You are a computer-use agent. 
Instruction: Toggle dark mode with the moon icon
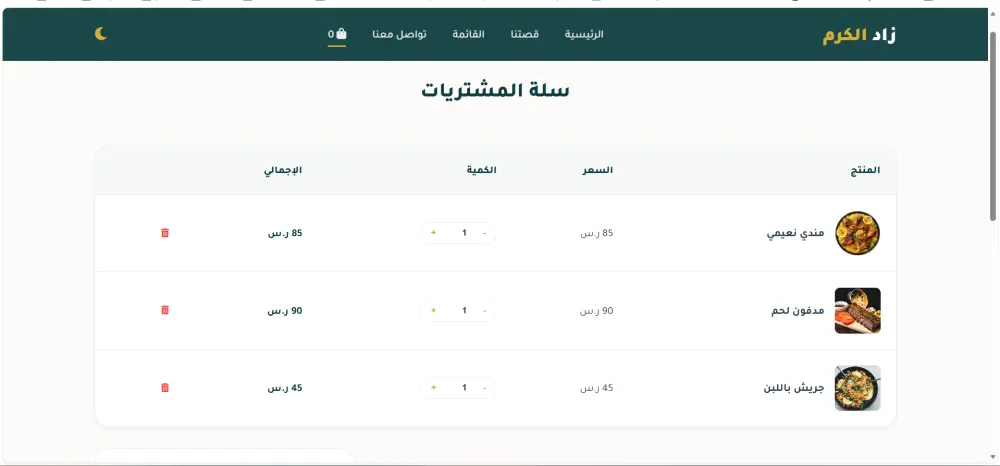click(x=101, y=34)
